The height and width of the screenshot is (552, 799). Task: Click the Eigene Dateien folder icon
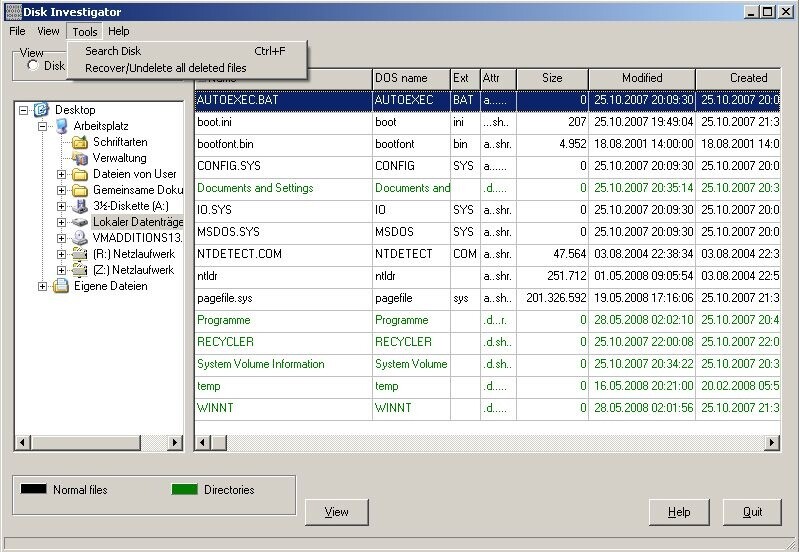click(x=61, y=286)
